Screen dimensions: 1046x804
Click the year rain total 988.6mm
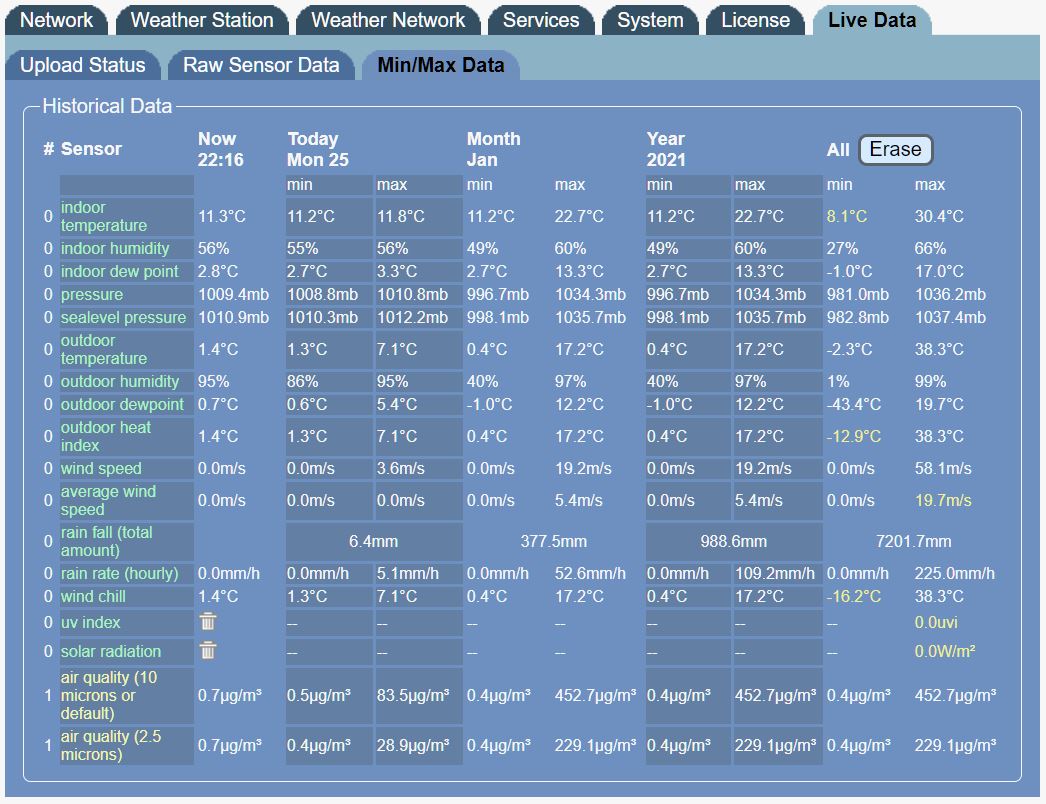(734, 541)
